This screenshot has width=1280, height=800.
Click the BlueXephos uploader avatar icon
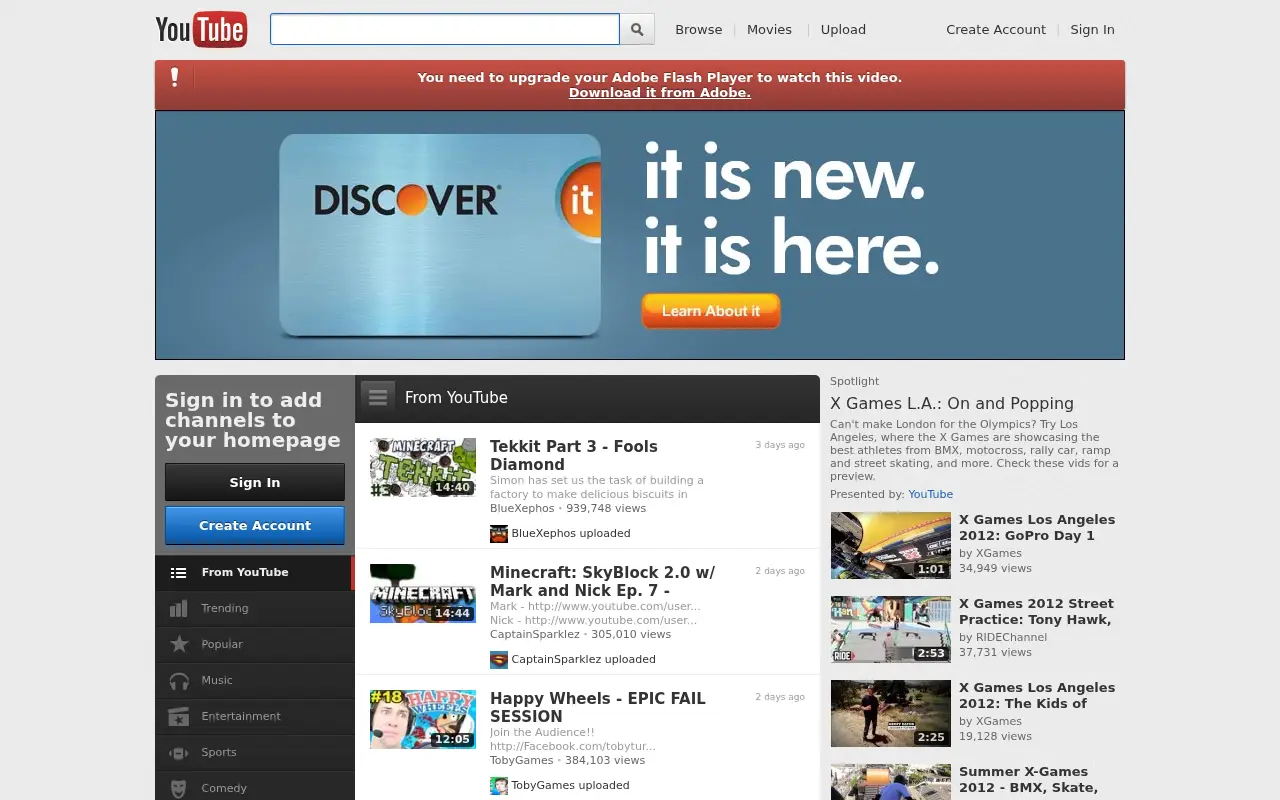coord(499,534)
